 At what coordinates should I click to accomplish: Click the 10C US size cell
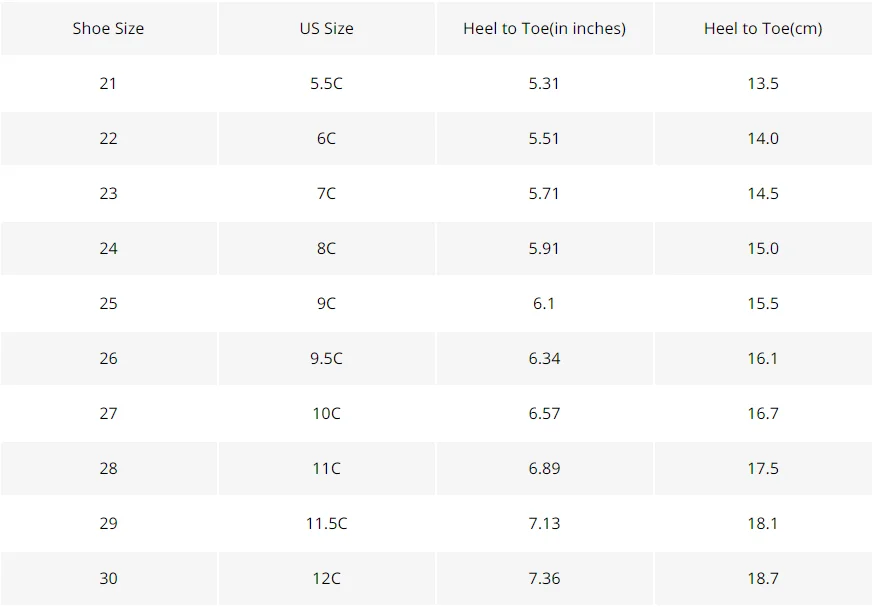pyautogui.click(x=326, y=414)
